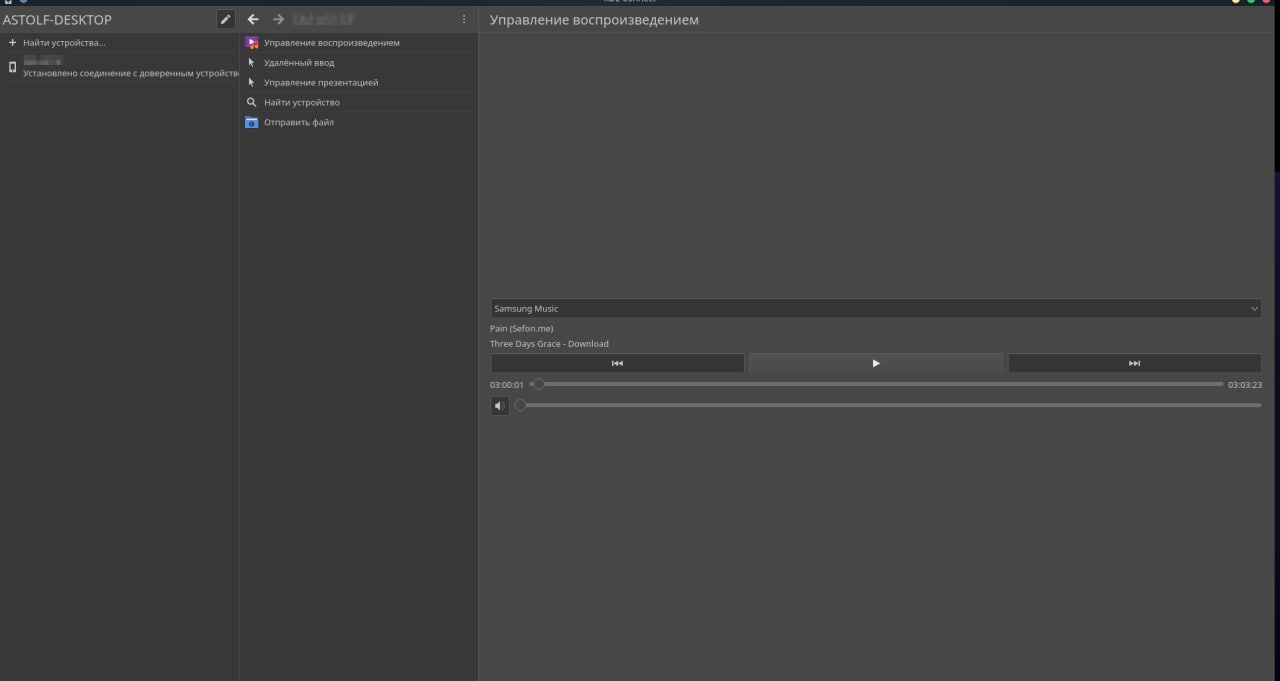Click the magnifier icon beside Найти устройство

pyautogui.click(x=252, y=103)
